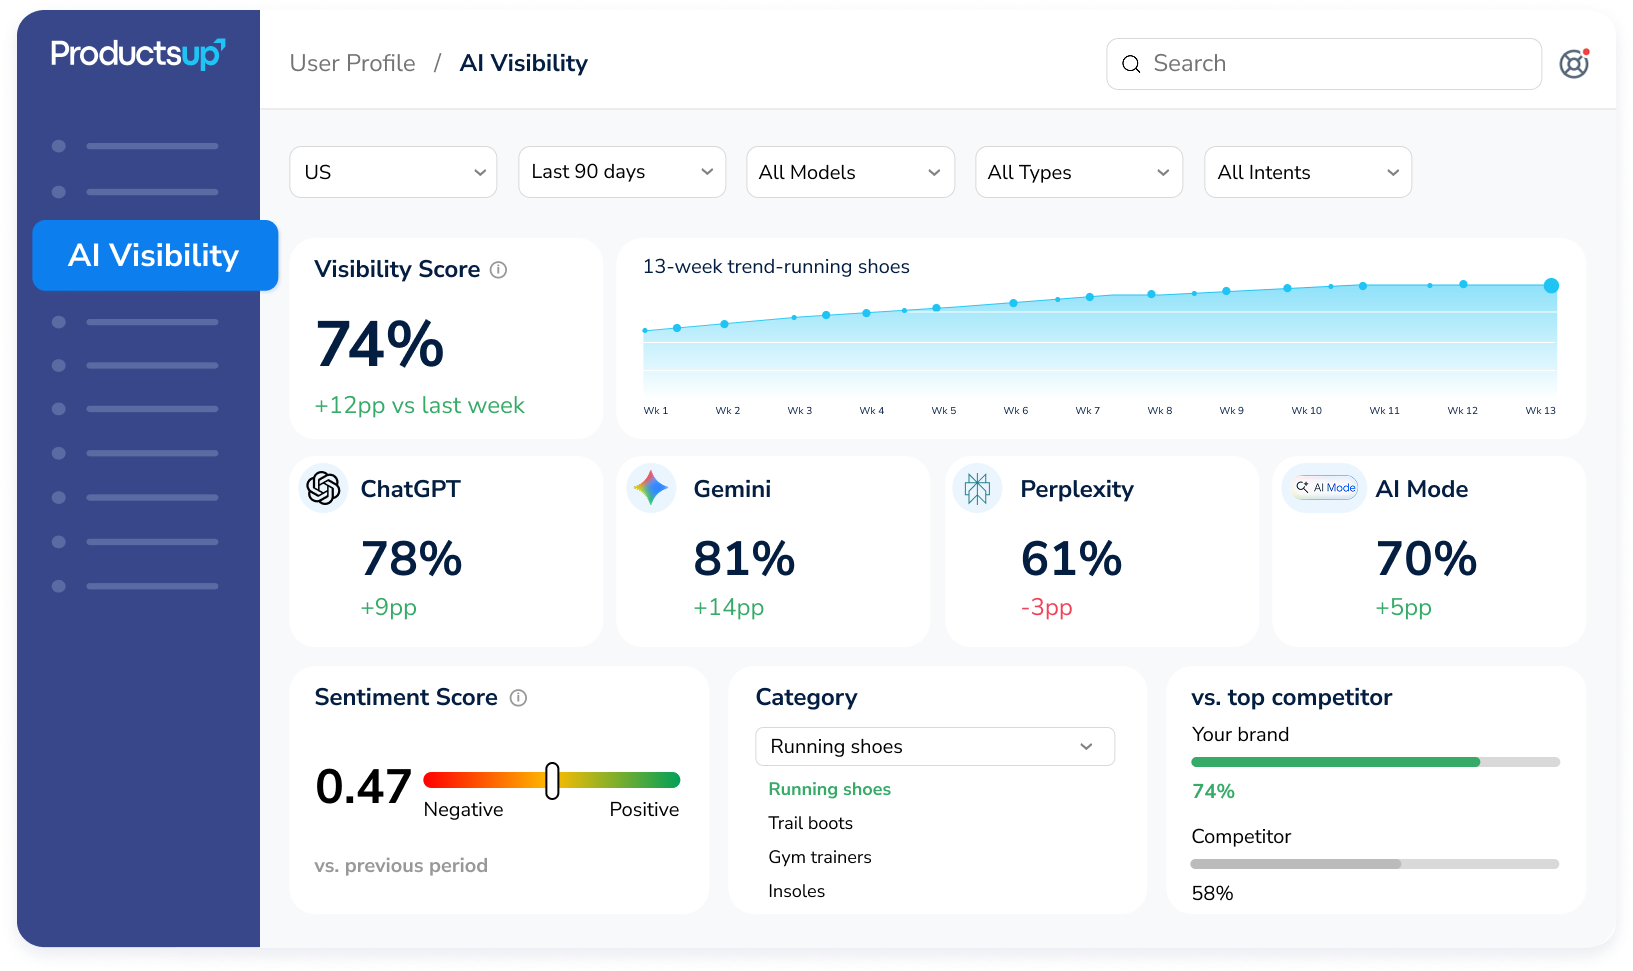Open the Last 90 days dropdown
Screen dimensions: 1633x971
coord(622,172)
